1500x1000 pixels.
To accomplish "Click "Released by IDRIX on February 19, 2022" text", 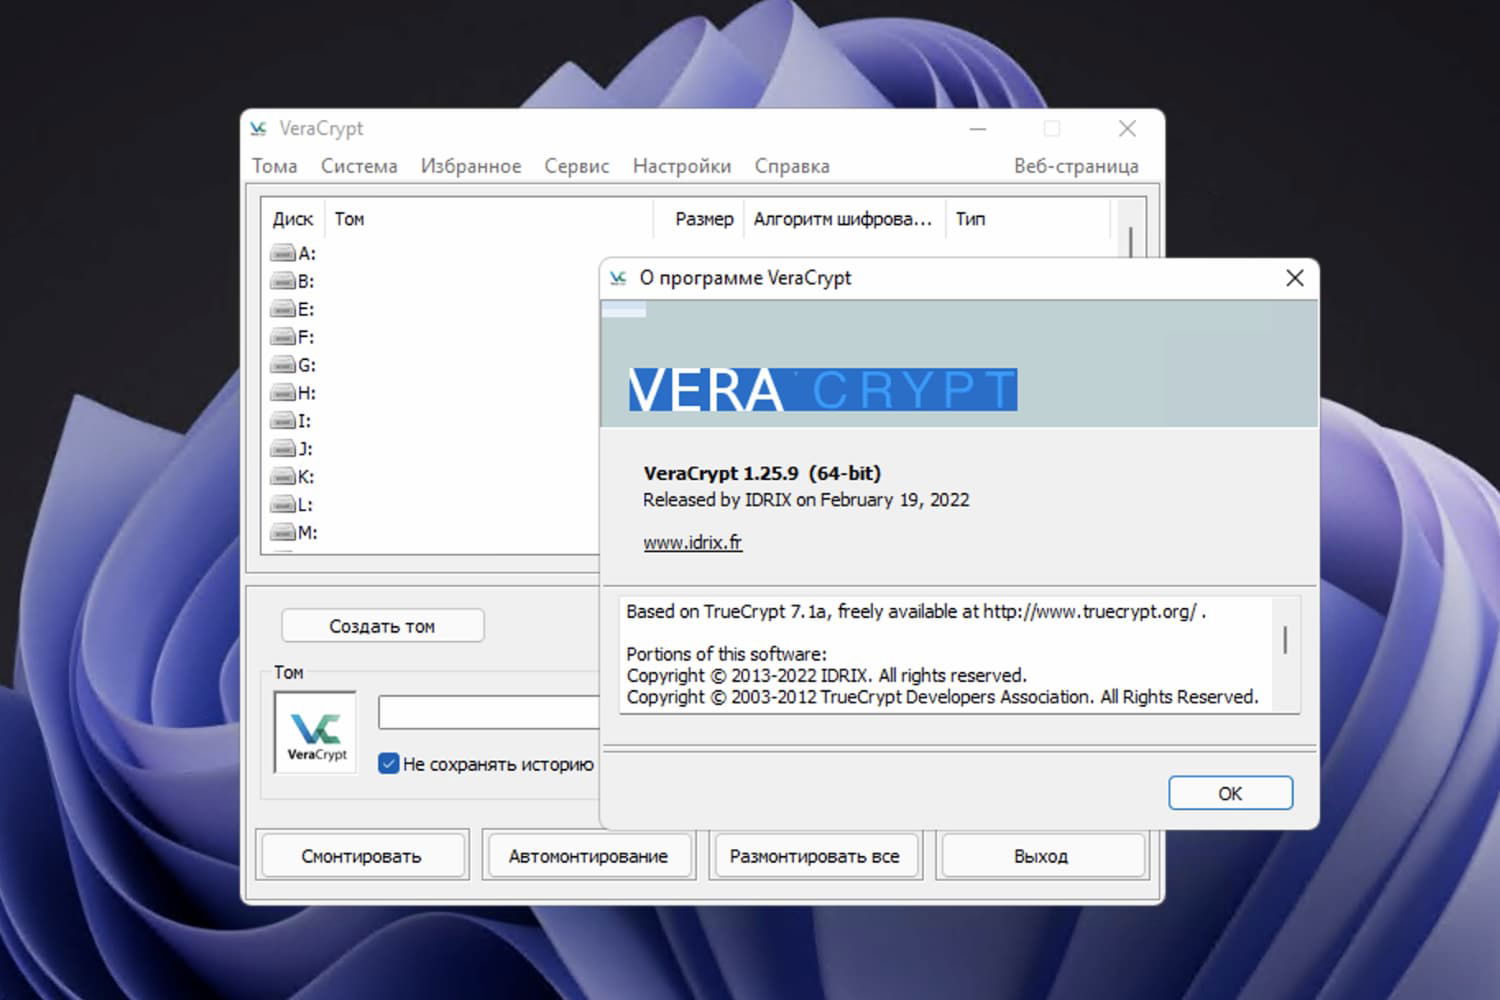I will (806, 500).
